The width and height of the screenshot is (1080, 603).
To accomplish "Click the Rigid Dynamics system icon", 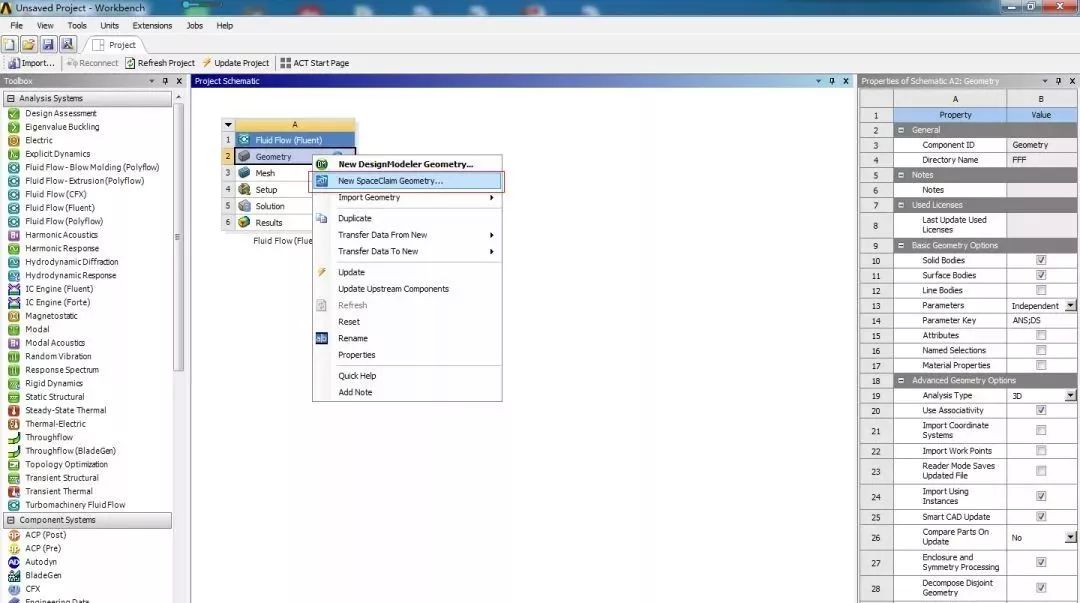I will tap(14, 383).
